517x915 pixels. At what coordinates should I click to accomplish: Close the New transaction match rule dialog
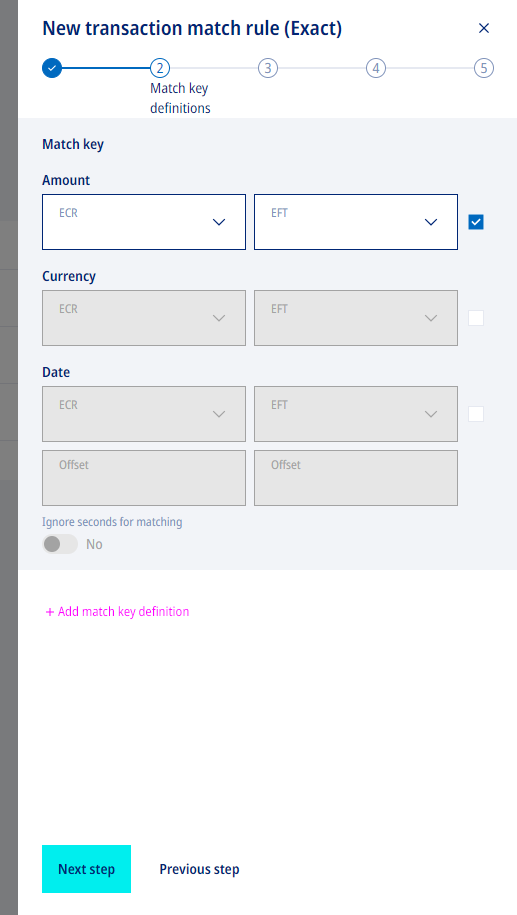484,28
